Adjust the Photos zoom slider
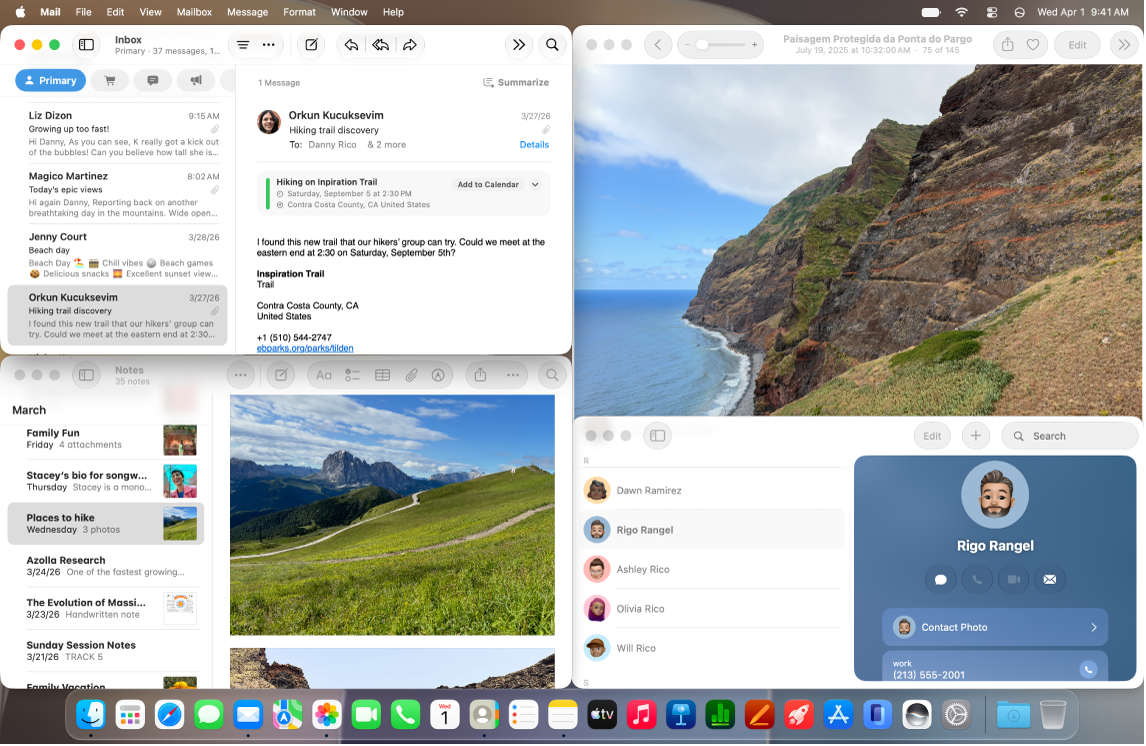 [702, 45]
